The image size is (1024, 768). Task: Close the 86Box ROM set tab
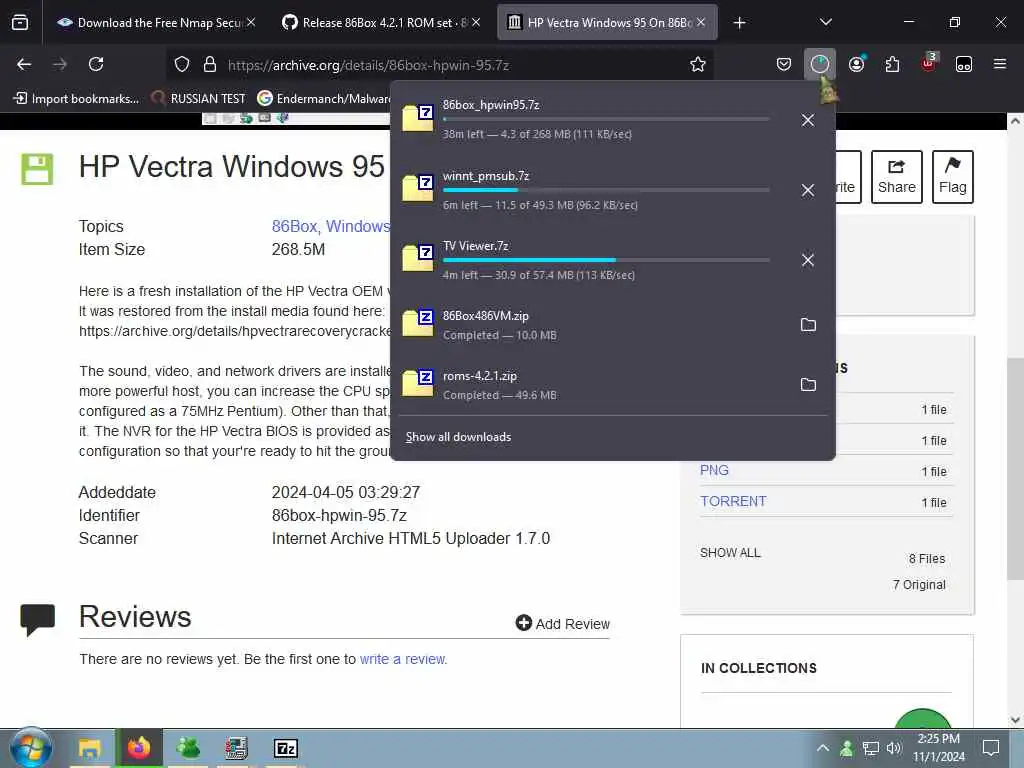pos(476,23)
